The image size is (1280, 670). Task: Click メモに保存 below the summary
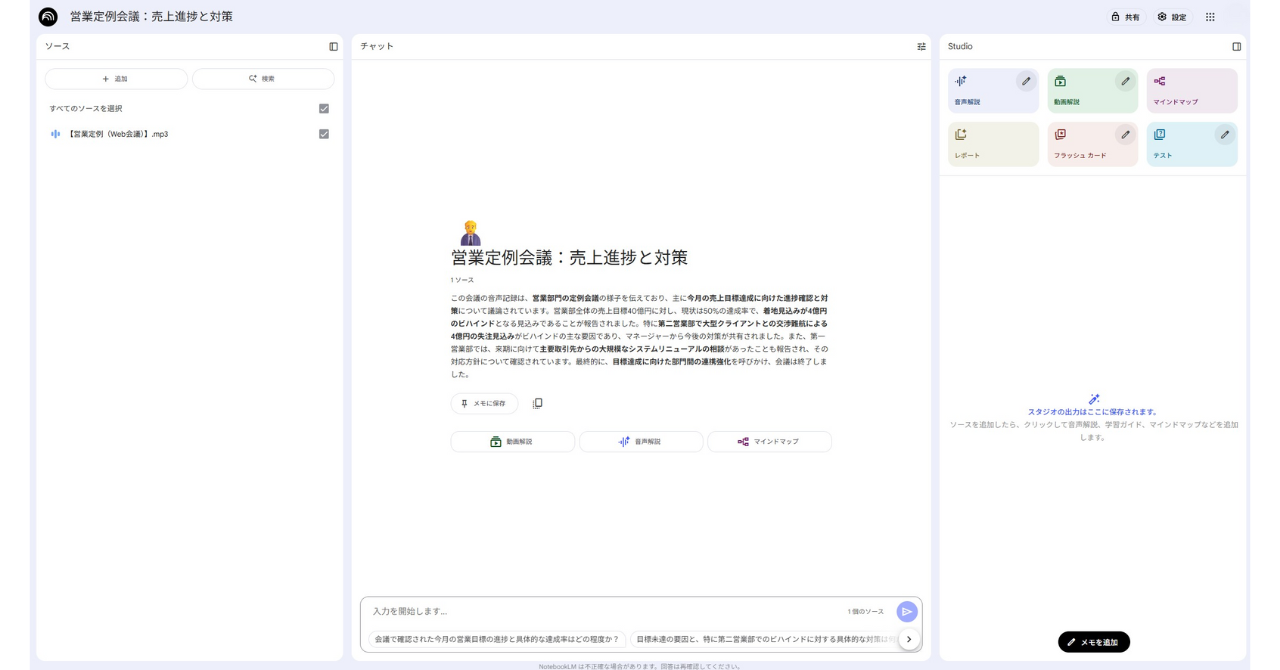[x=484, y=403]
